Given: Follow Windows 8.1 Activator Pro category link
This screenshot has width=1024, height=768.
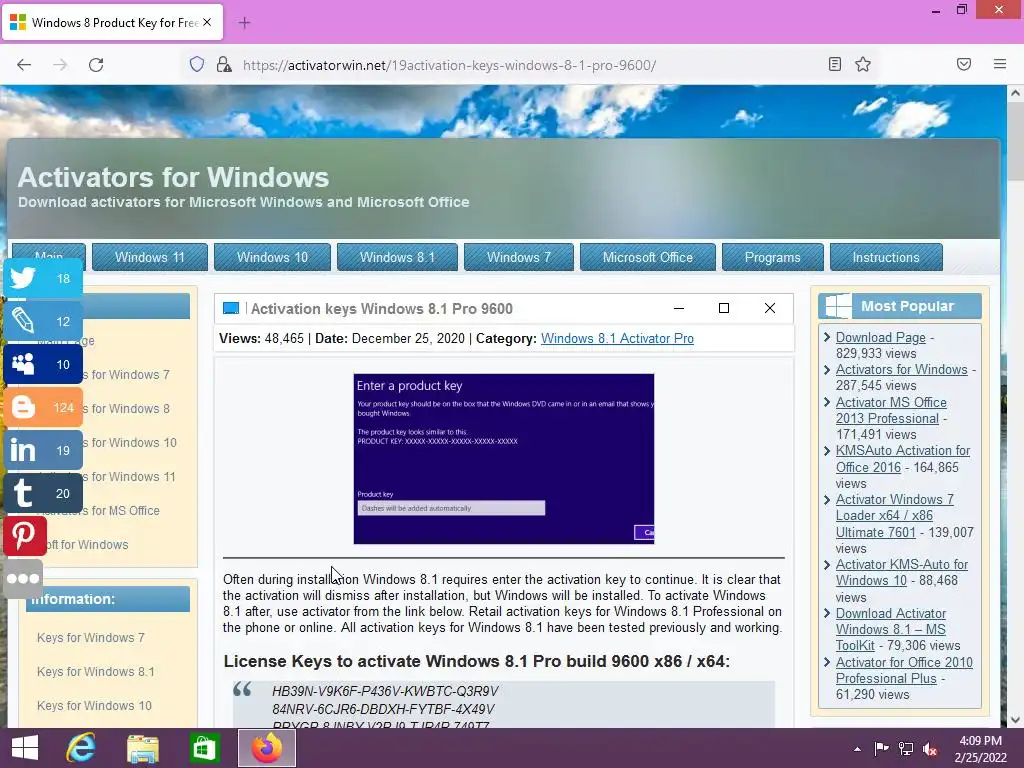Looking at the screenshot, I should tap(617, 338).
